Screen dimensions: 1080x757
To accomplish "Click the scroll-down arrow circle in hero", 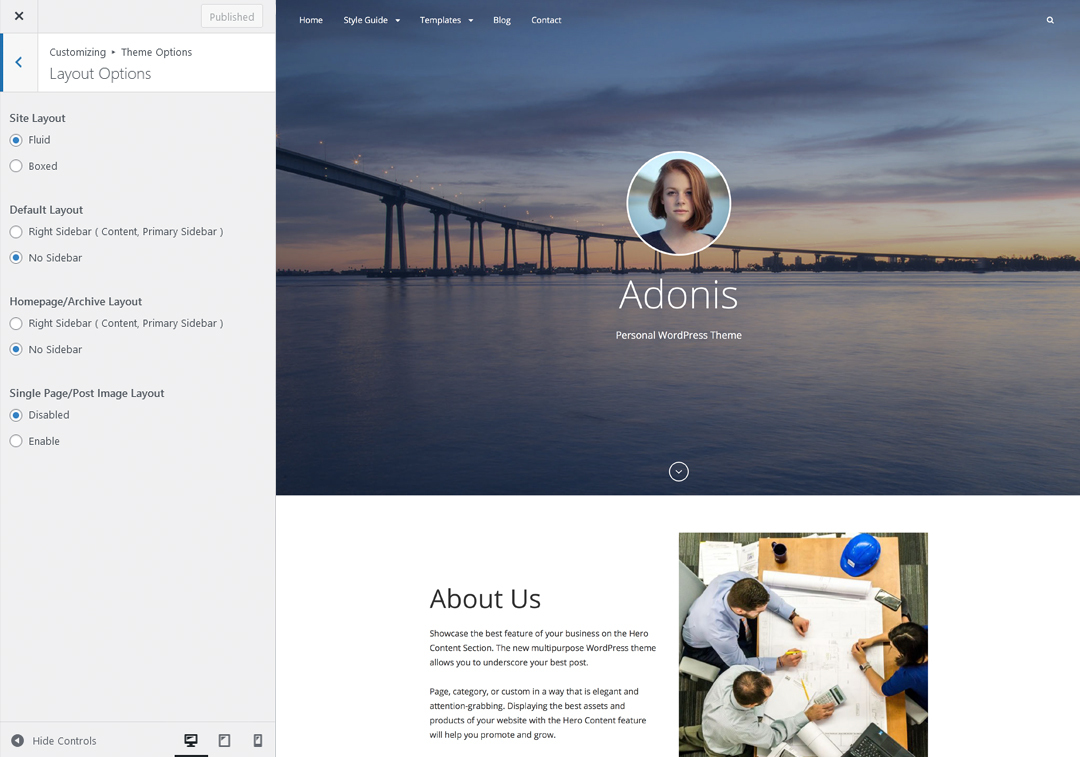I will [679, 472].
